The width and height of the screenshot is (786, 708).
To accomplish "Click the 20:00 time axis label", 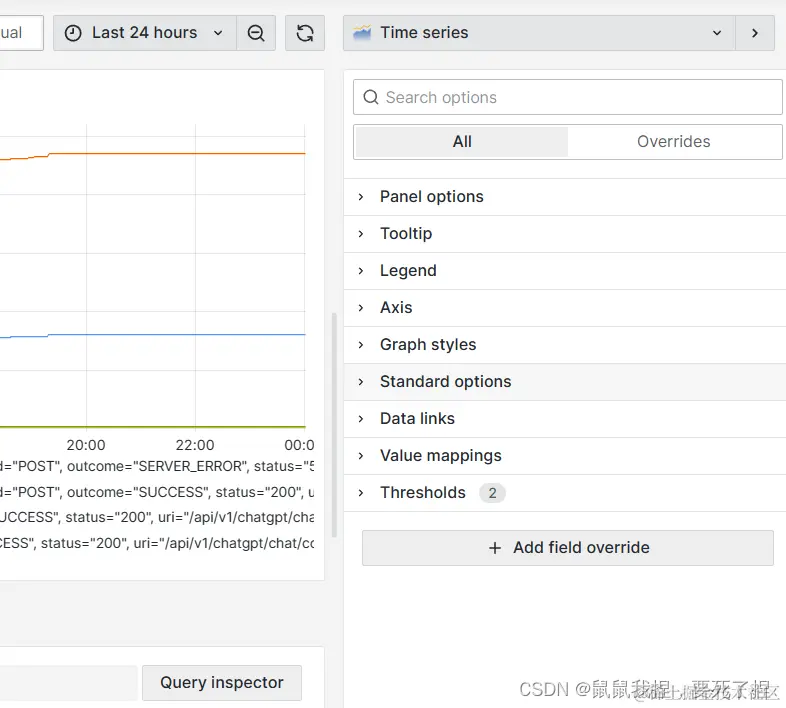I will pyautogui.click(x=86, y=445).
